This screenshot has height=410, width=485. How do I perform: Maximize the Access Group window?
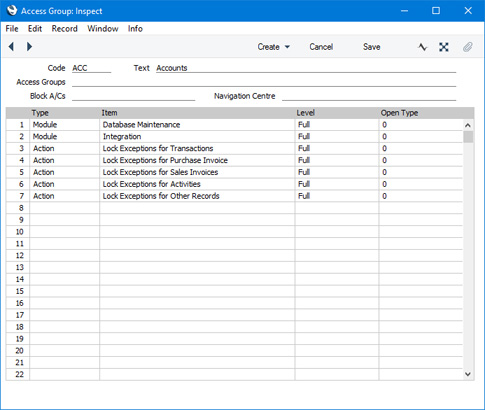point(436,11)
